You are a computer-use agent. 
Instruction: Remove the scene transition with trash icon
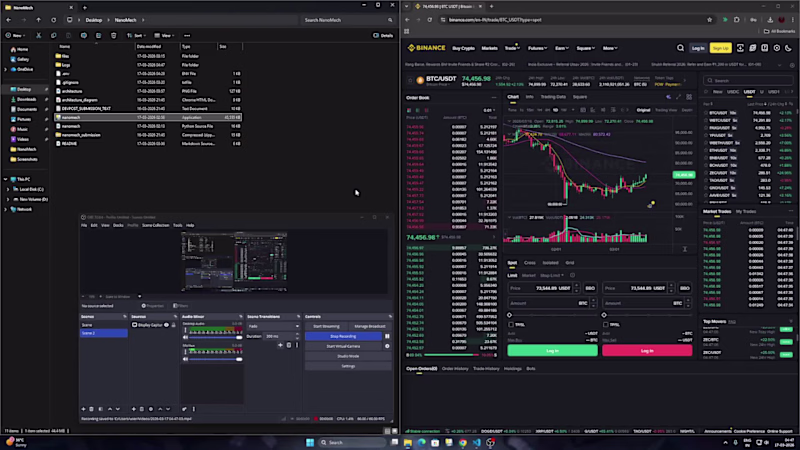[288, 345]
